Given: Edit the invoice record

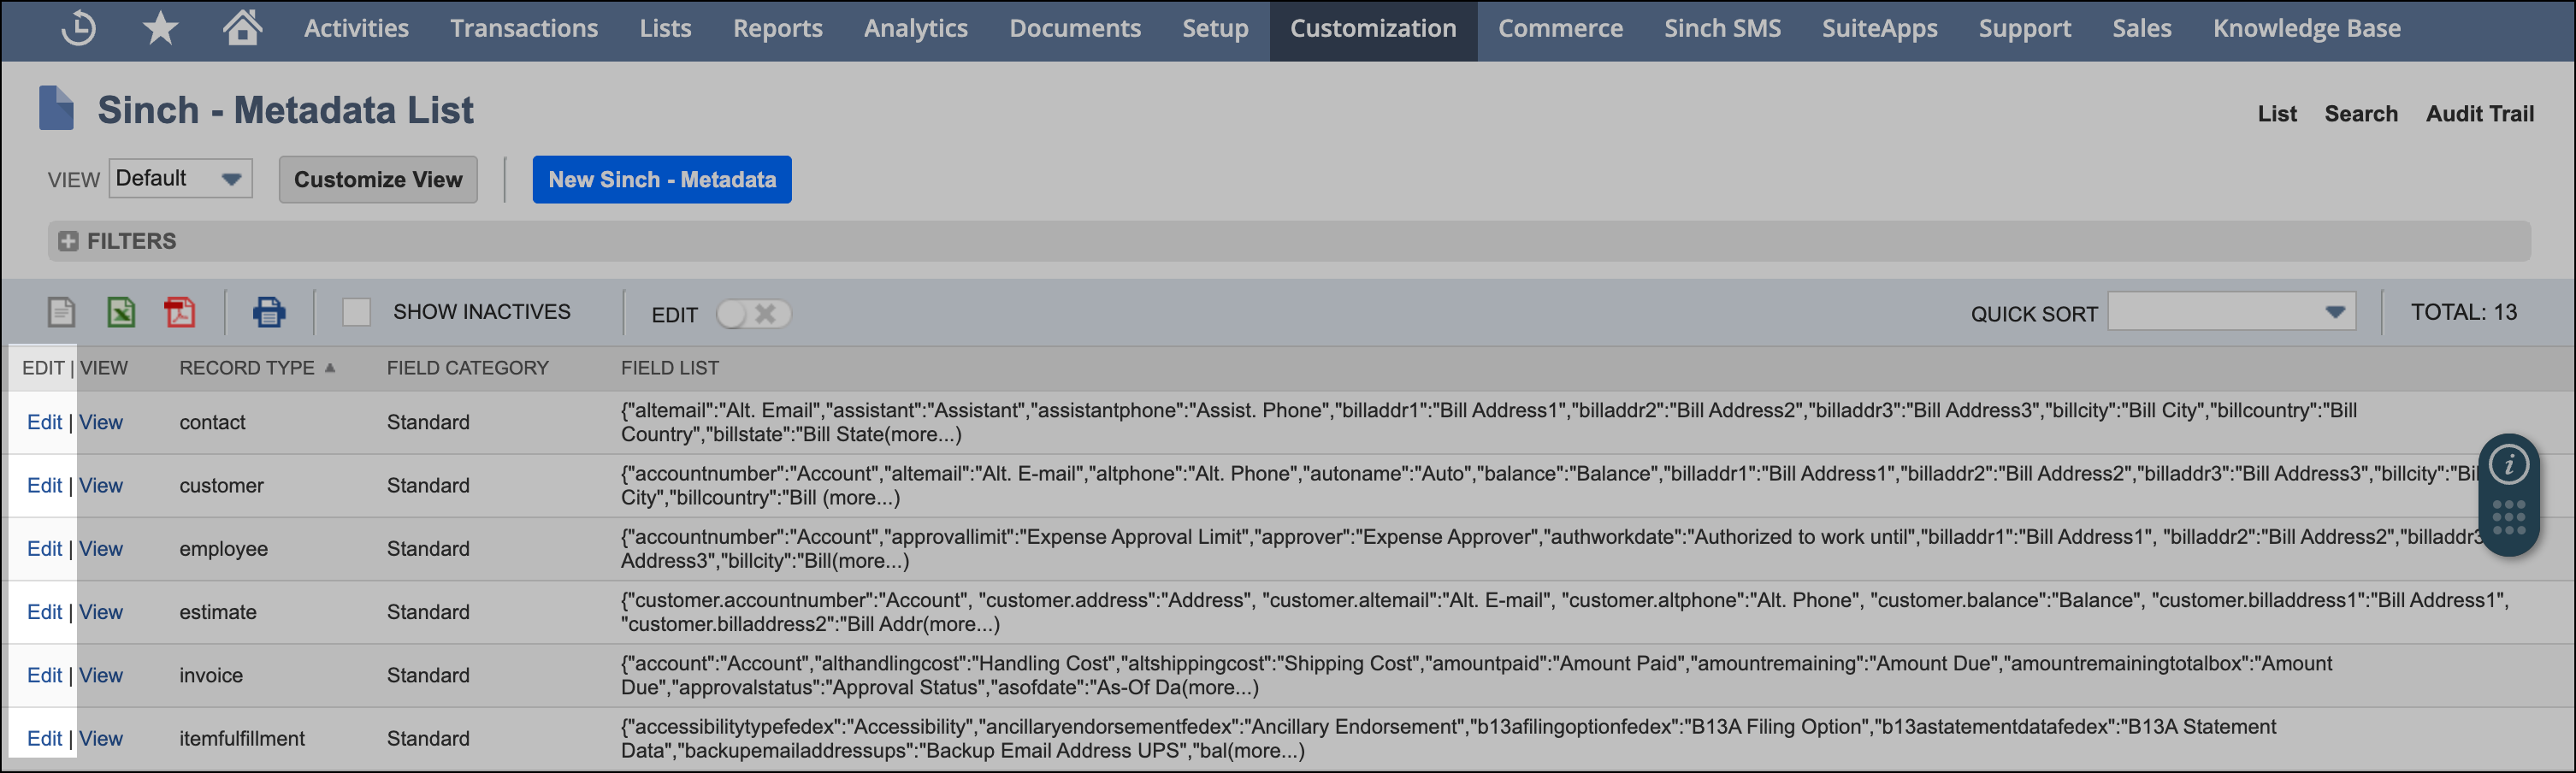Looking at the screenshot, I should (x=44, y=675).
